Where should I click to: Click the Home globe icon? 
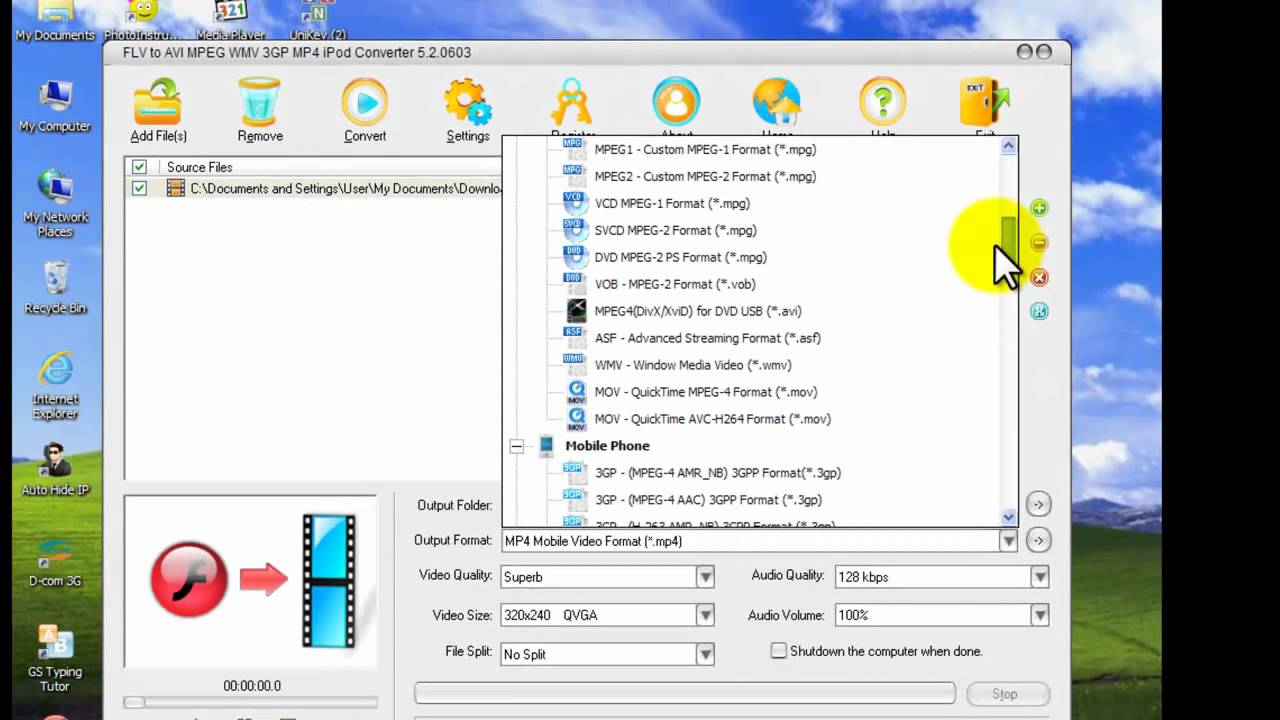point(777,102)
